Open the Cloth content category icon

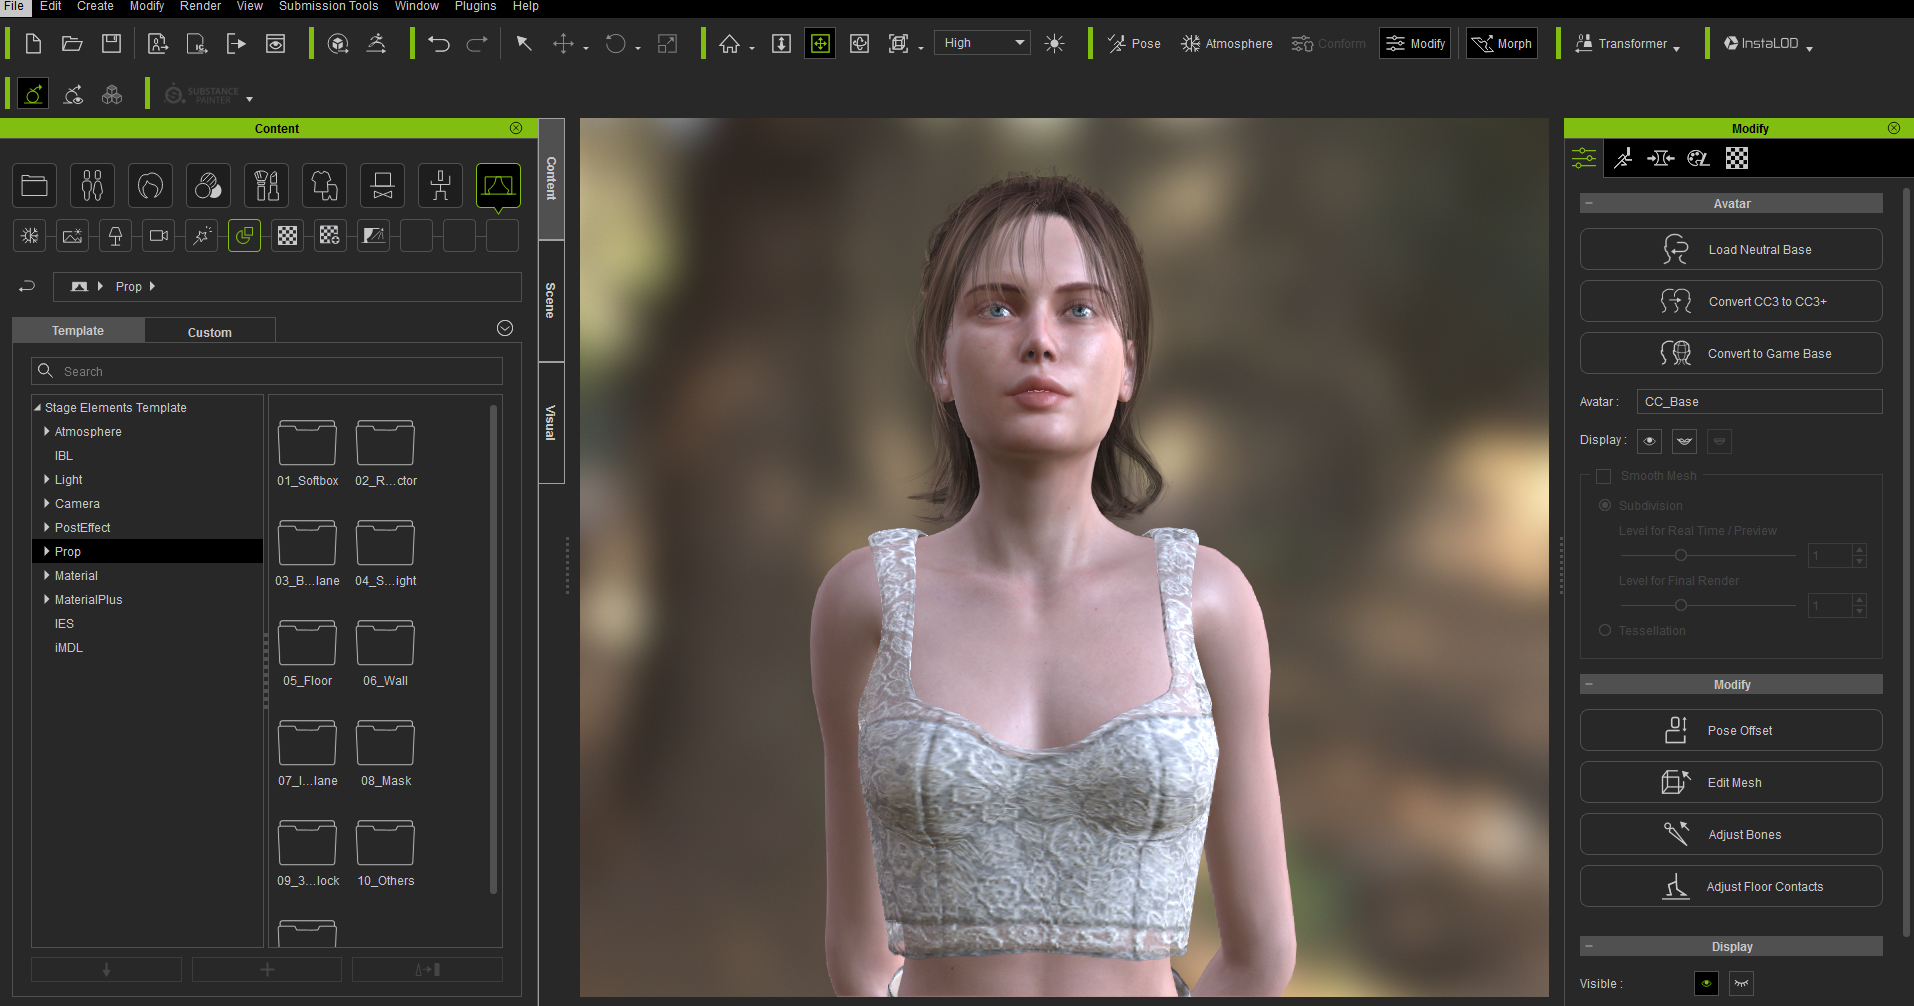pyautogui.click(x=324, y=185)
